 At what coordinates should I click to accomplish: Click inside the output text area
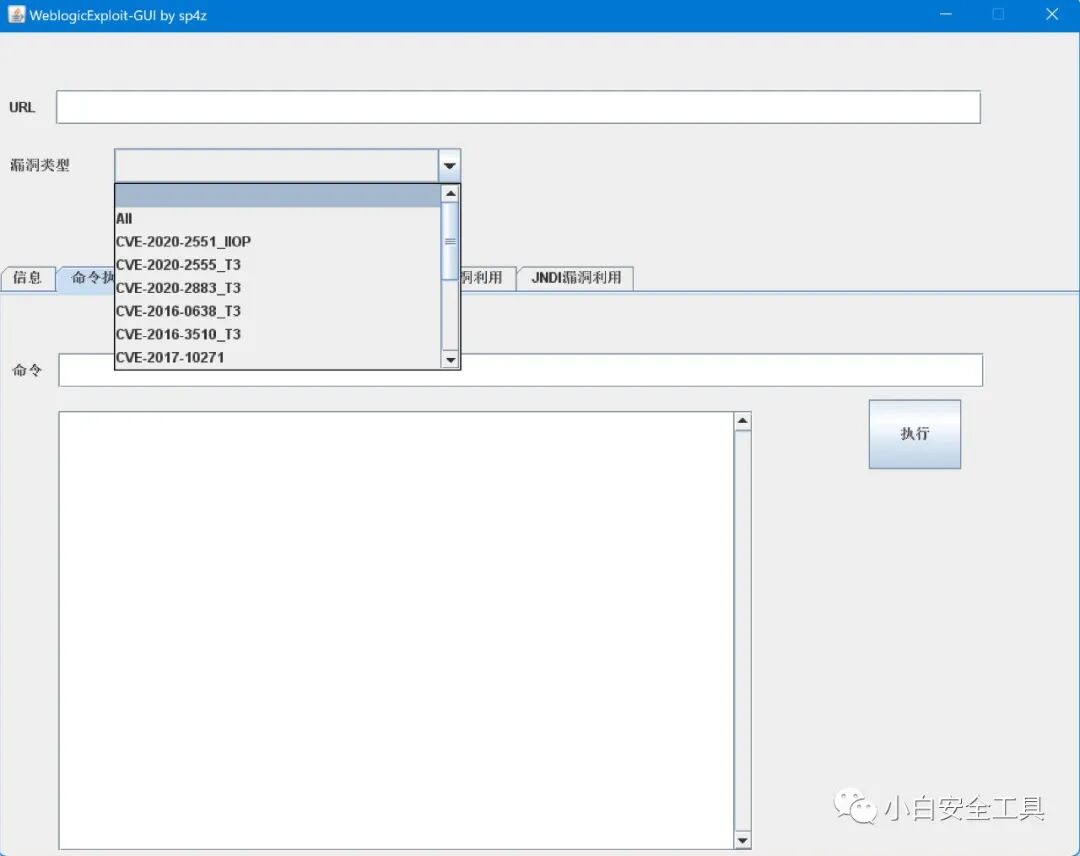396,630
